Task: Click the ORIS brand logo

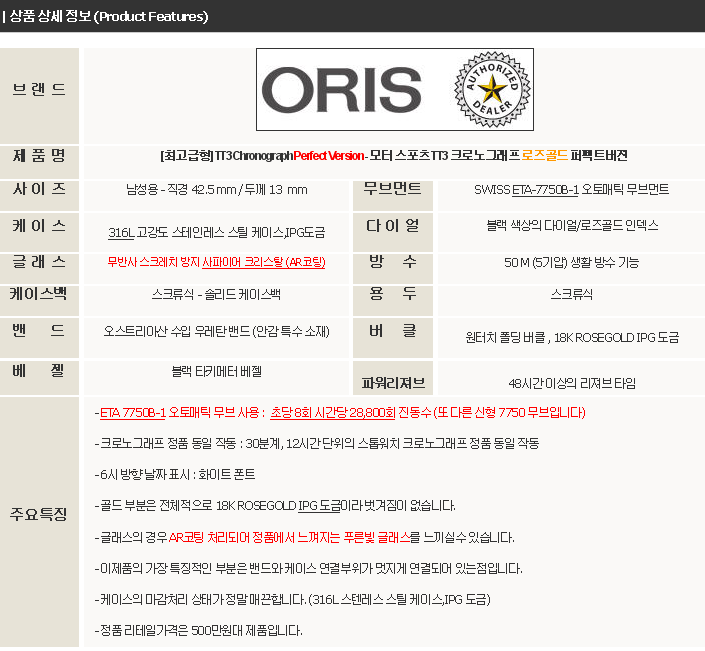Action: point(341,90)
